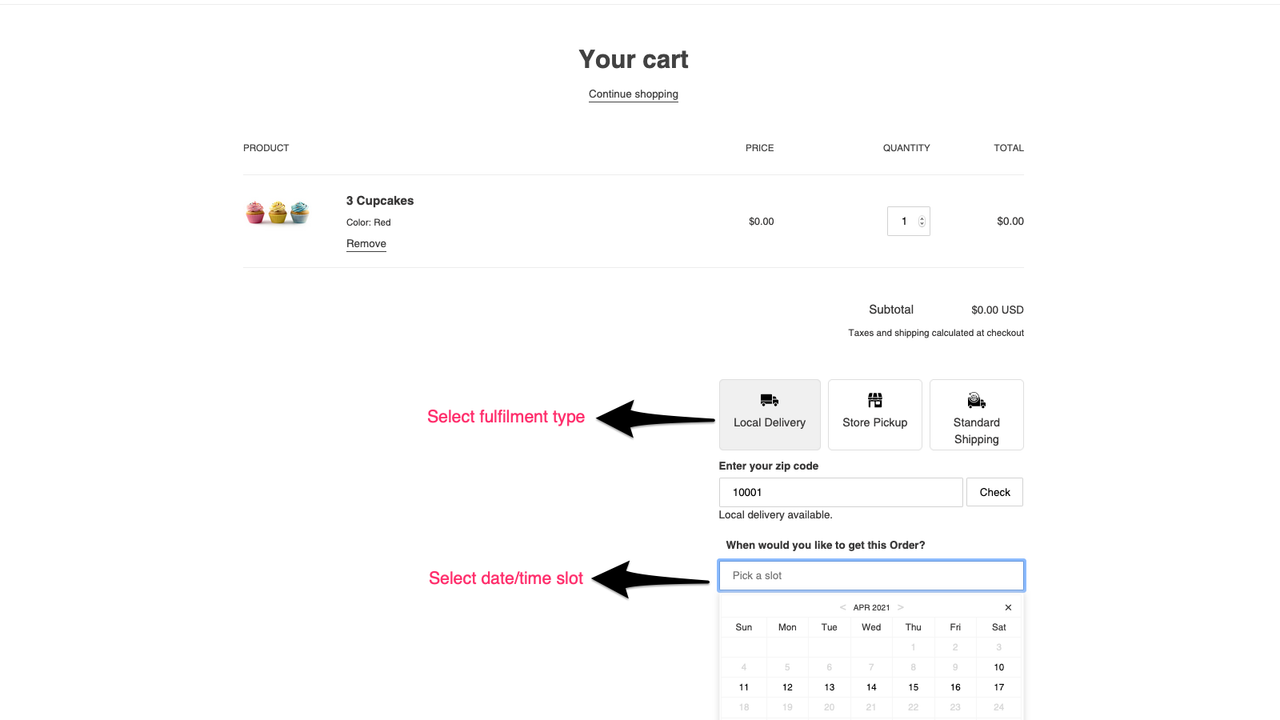Open the Pick a slot field
Viewport: 1280px width, 720px height.
(871, 575)
